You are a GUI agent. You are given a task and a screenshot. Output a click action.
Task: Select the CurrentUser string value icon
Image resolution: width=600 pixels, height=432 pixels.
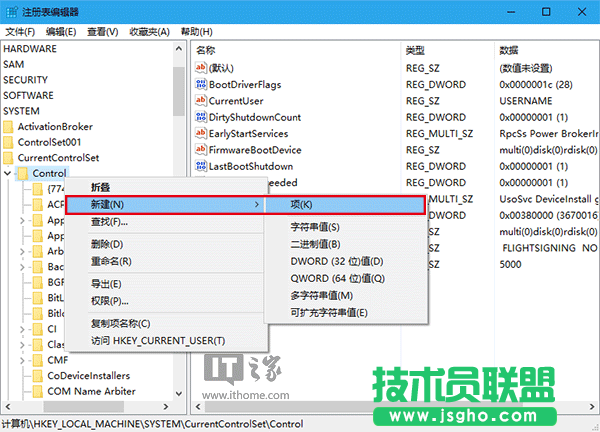click(x=201, y=101)
